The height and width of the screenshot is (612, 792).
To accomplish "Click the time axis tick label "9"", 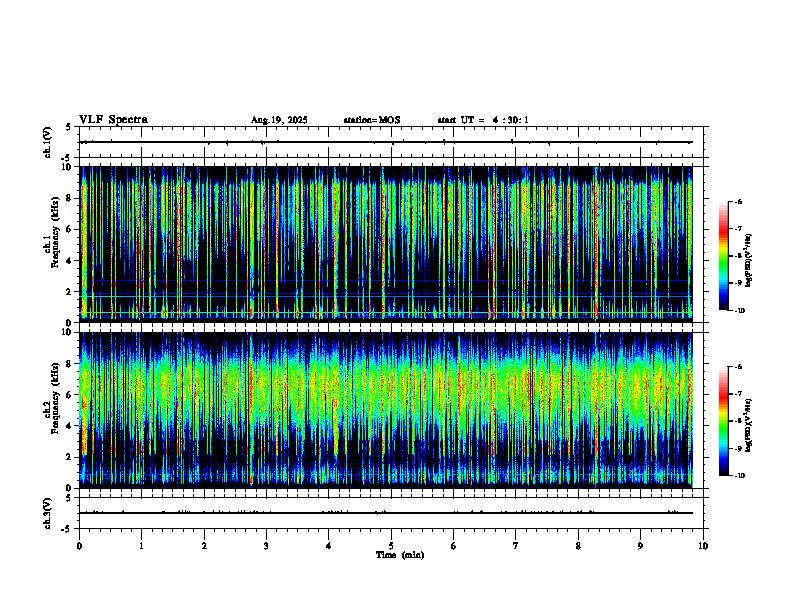I will tap(640, 546).
